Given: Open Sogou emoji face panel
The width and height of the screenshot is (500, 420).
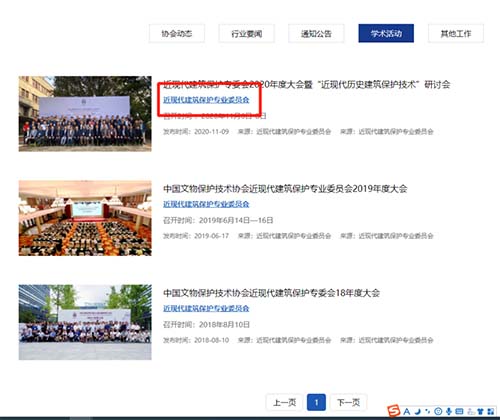Looking at the screenshot, I should click(x=438, y=411).
